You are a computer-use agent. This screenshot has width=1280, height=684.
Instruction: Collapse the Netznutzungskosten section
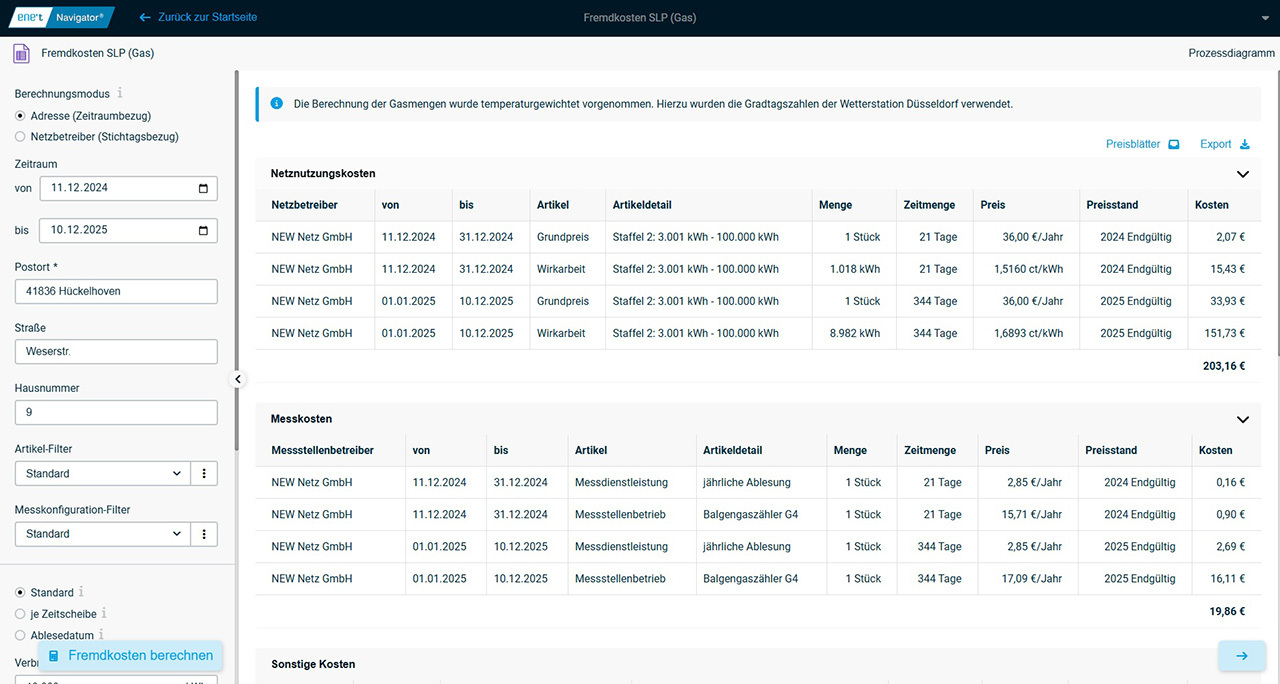pyautogui.click(x=1243, y=174)
